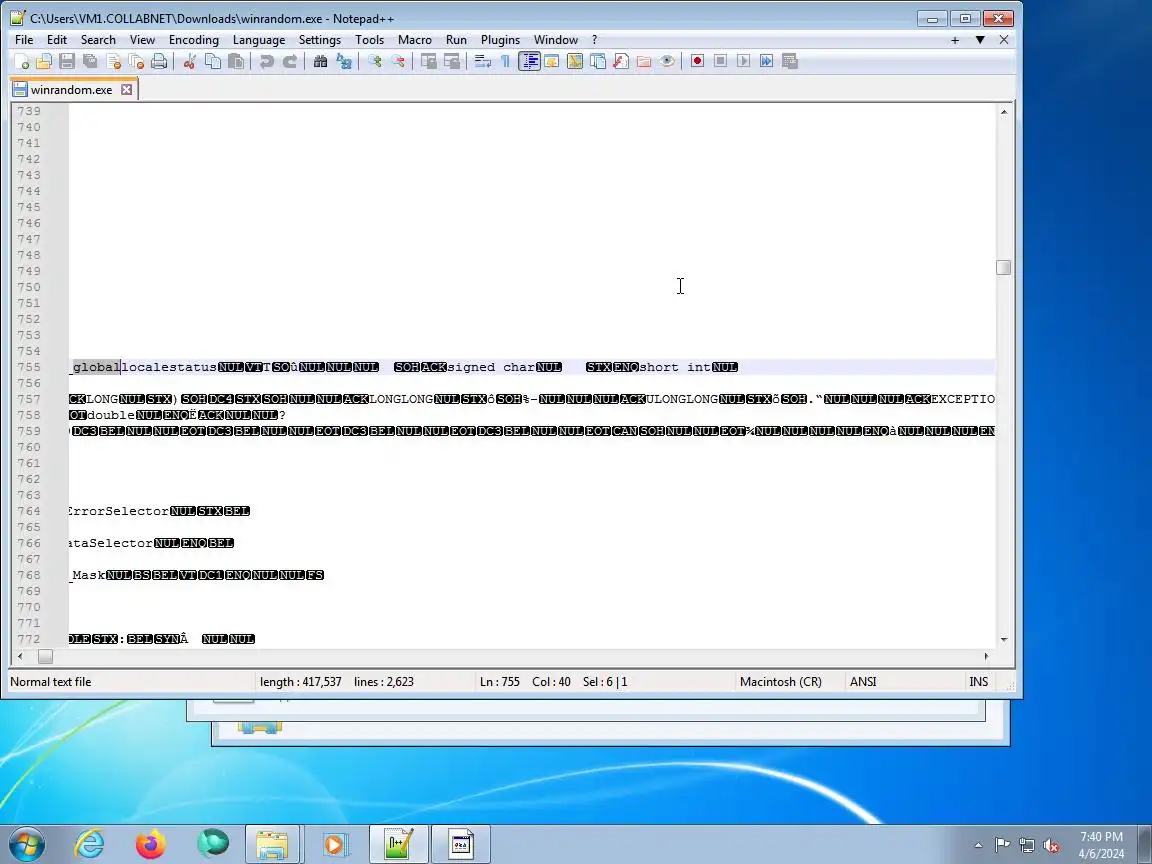1152x864 pixels.
Task: Open the ? help menu
Action: pos(594,40)
